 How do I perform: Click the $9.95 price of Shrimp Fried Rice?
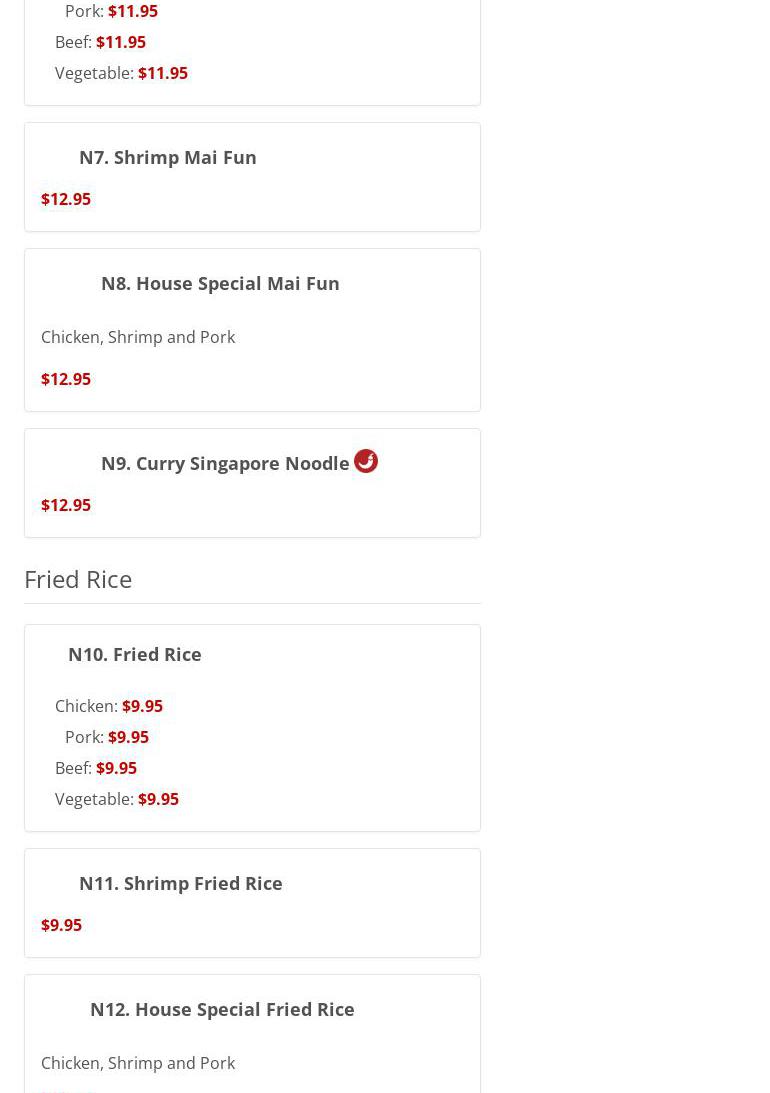tap(61, 925)
